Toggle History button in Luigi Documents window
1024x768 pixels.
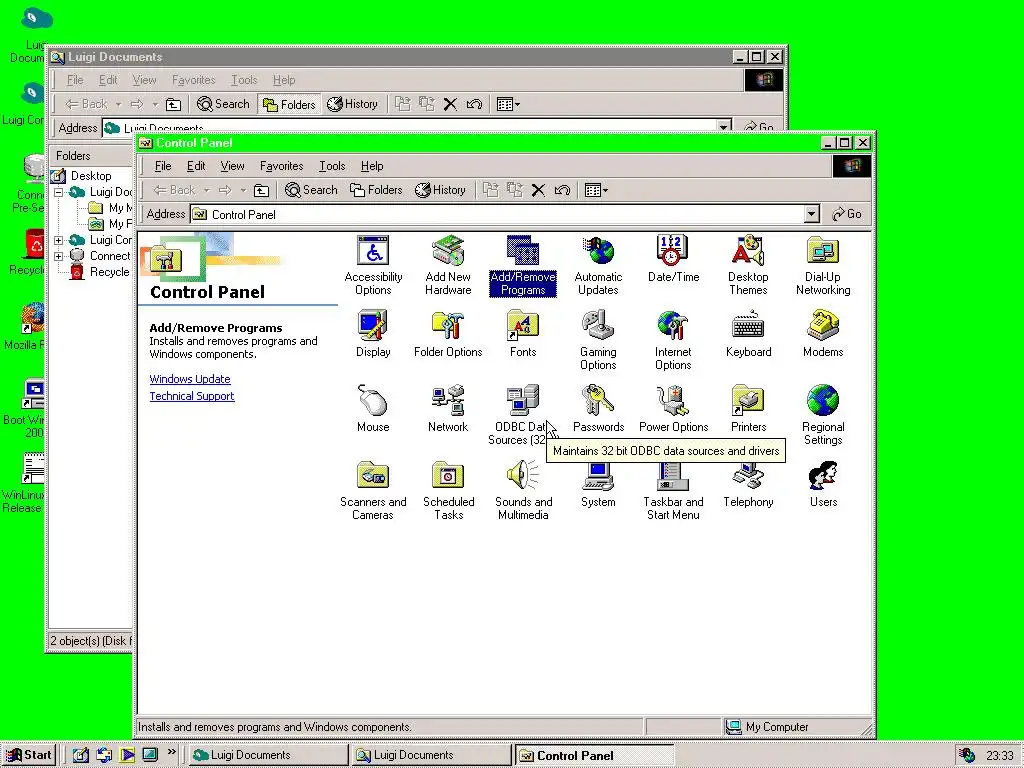[353, 104]
